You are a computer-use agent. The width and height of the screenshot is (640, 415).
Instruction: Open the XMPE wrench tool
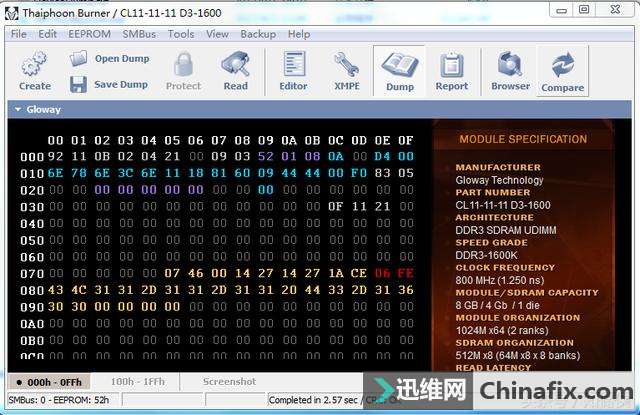click(347, 65)
